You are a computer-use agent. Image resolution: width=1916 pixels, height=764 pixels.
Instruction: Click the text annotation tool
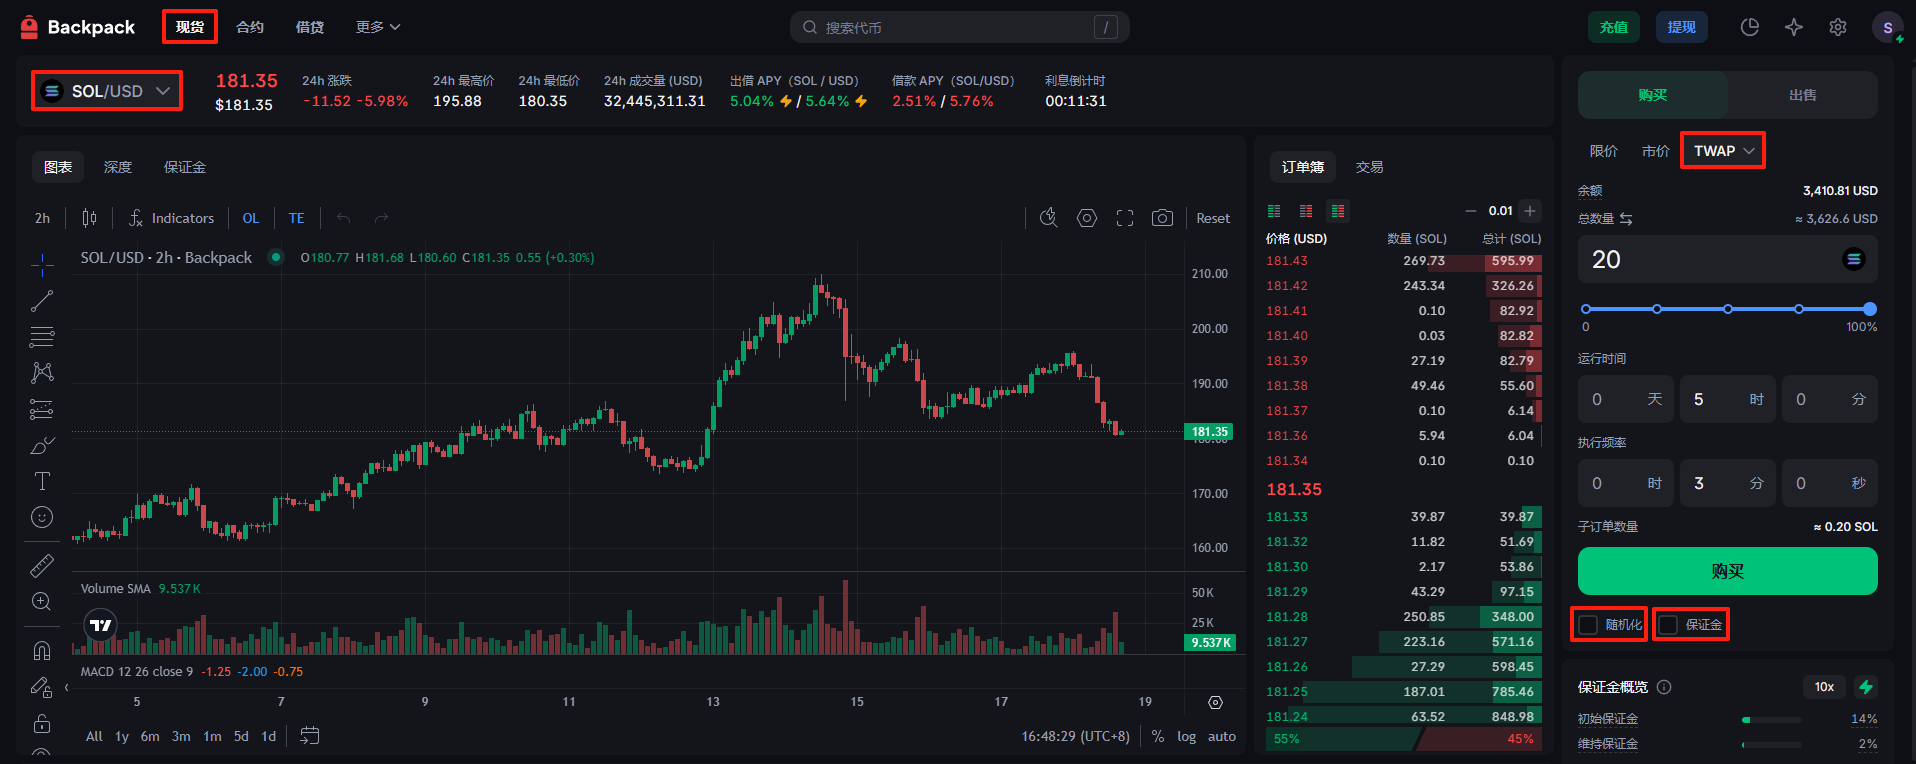[x=42, y=481]
